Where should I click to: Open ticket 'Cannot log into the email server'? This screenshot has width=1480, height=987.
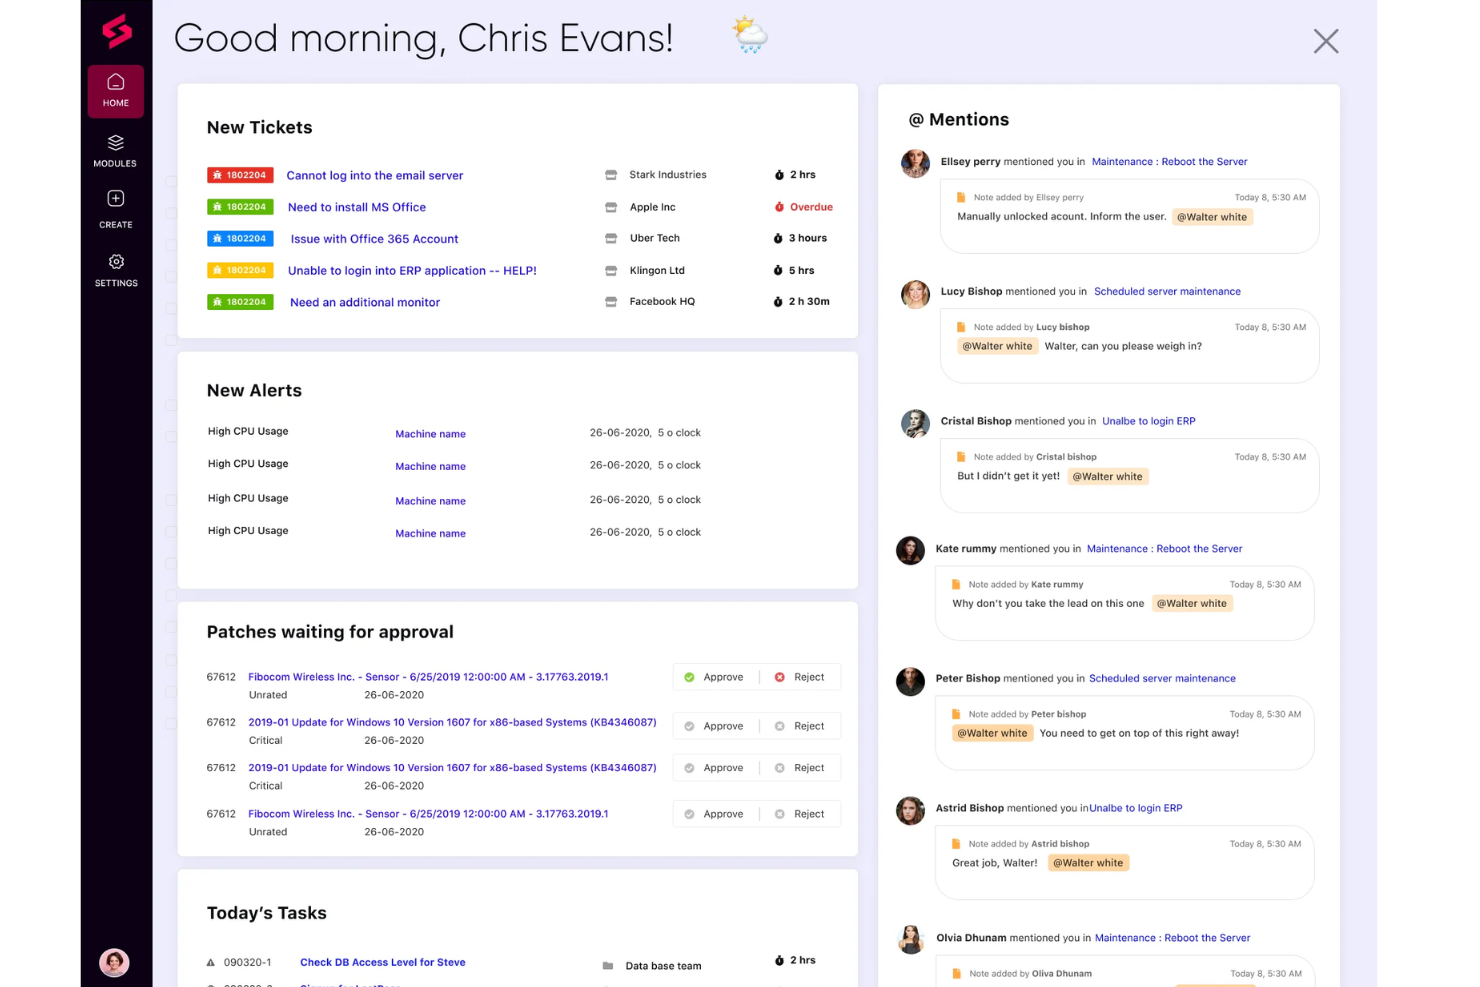pos(375,176)
